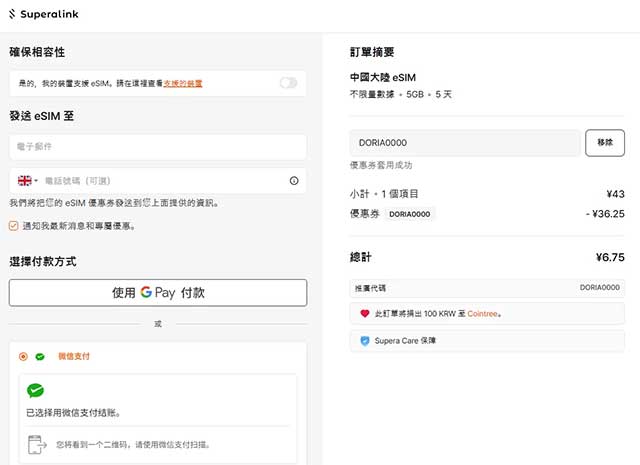Click the info icon in phone field
The height and width of the screenshot is (465, 640).
click(294, 181)
